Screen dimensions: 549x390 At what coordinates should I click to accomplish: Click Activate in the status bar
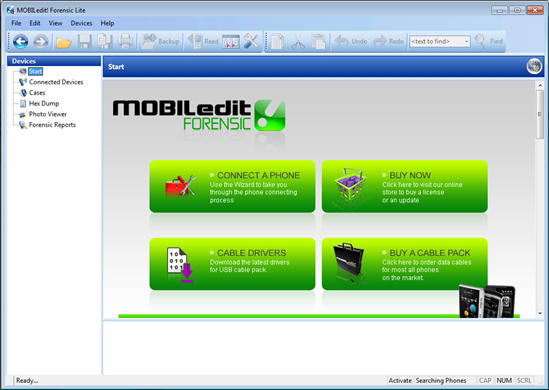pos(400,380)
